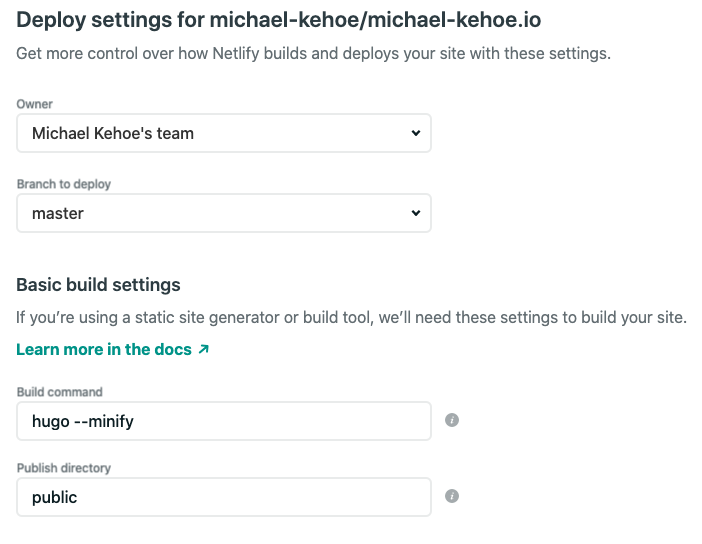
Task: Click the "Build command" field label
Action: point(60,392)
